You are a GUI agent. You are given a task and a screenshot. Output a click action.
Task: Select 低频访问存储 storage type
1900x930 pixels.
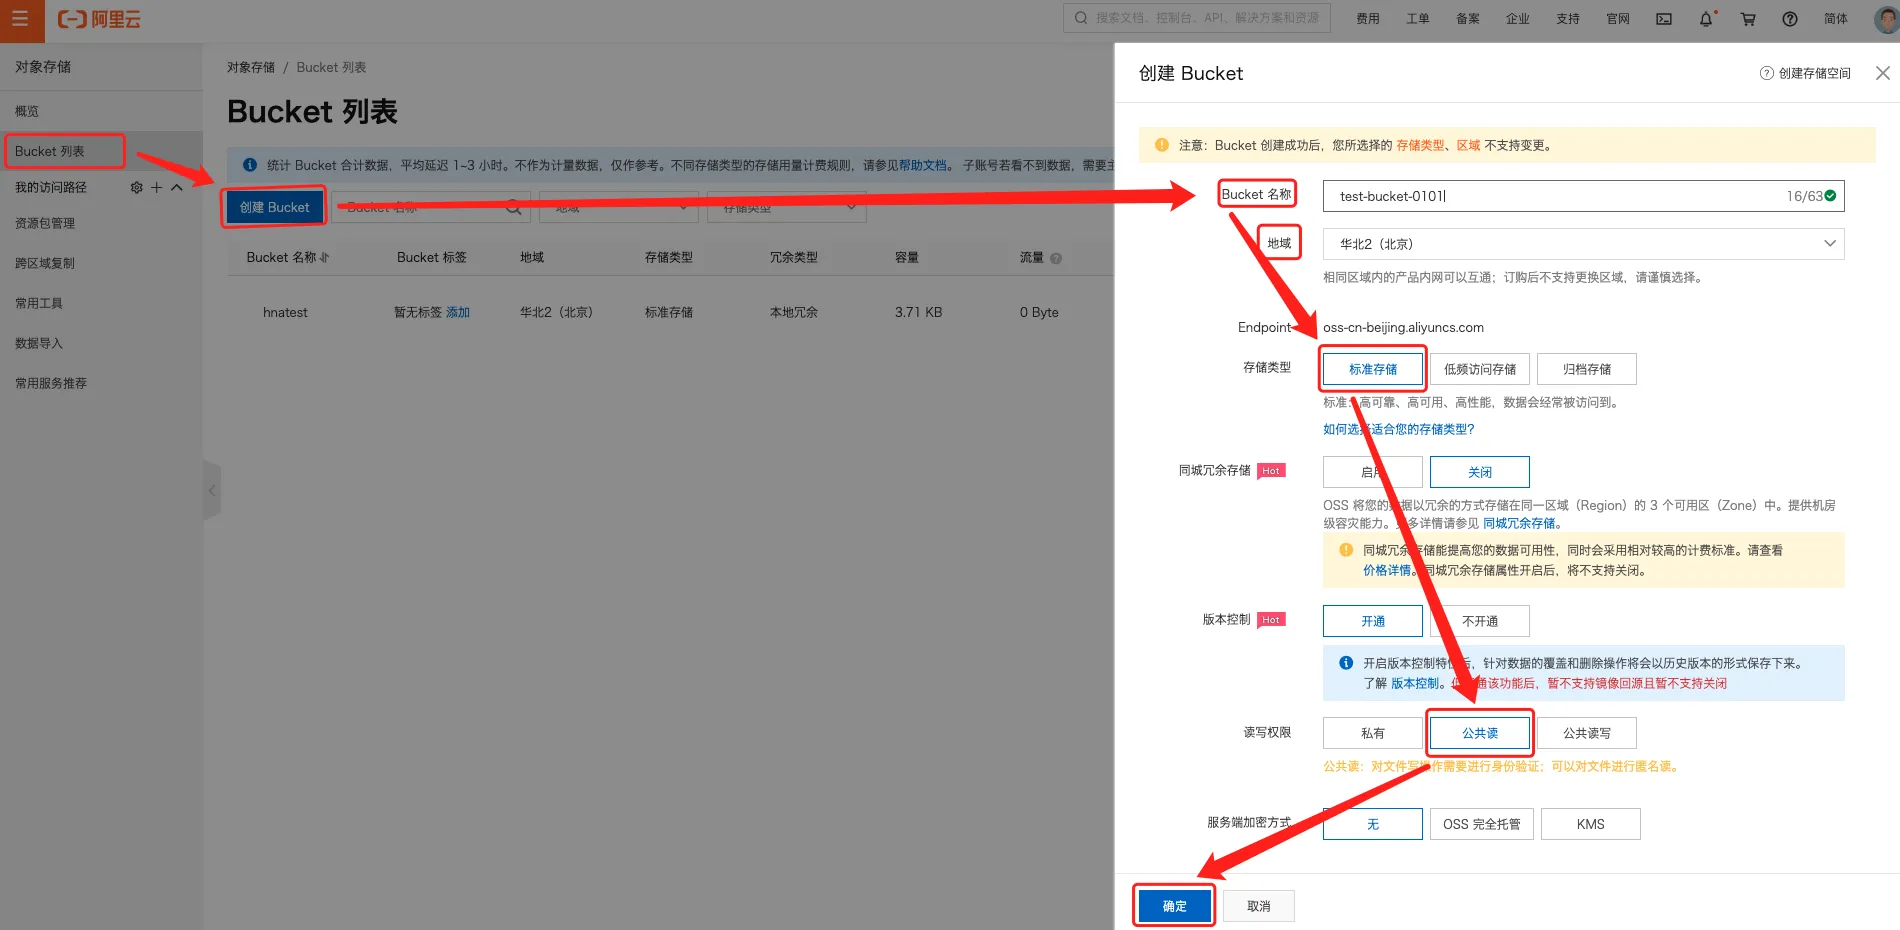(1479, 369)
